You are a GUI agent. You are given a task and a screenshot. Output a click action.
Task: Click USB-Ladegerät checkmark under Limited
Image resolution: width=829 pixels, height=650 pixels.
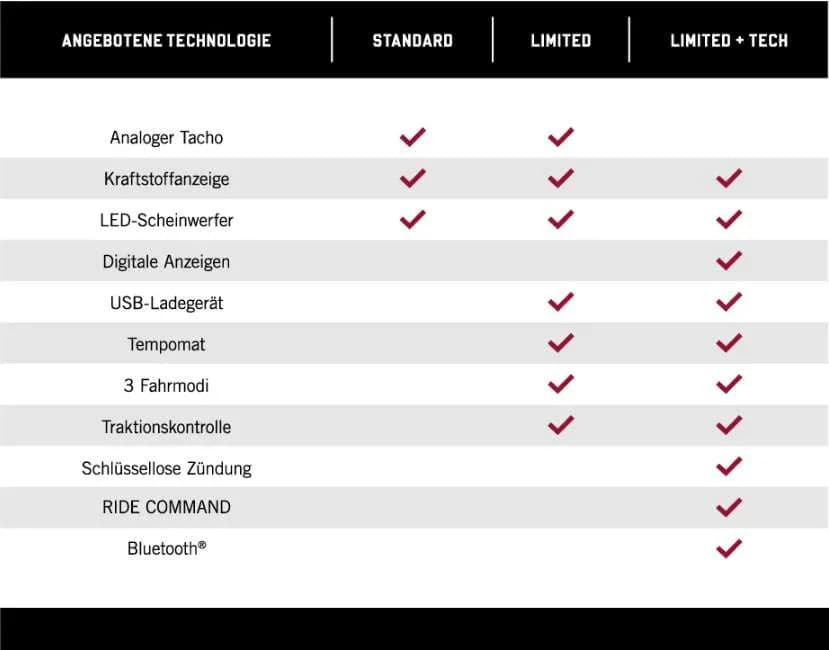pyautogui.click(x=560, y=302)
